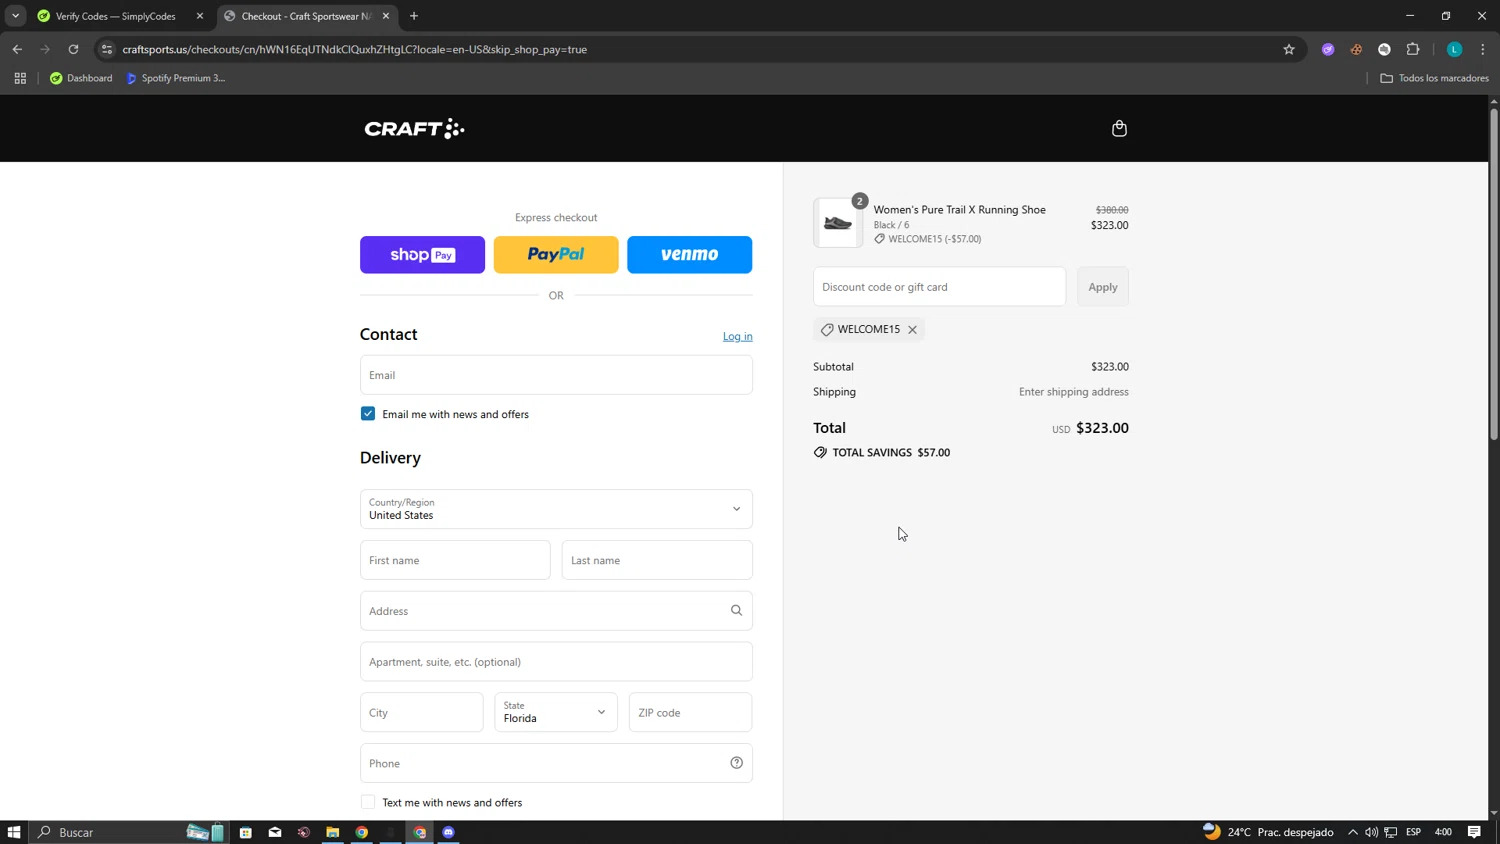Close the Checkout Craft Sportswear tab
This screenshot has height=844, width=1500.
pyautogui.click(x=386, y=16)
